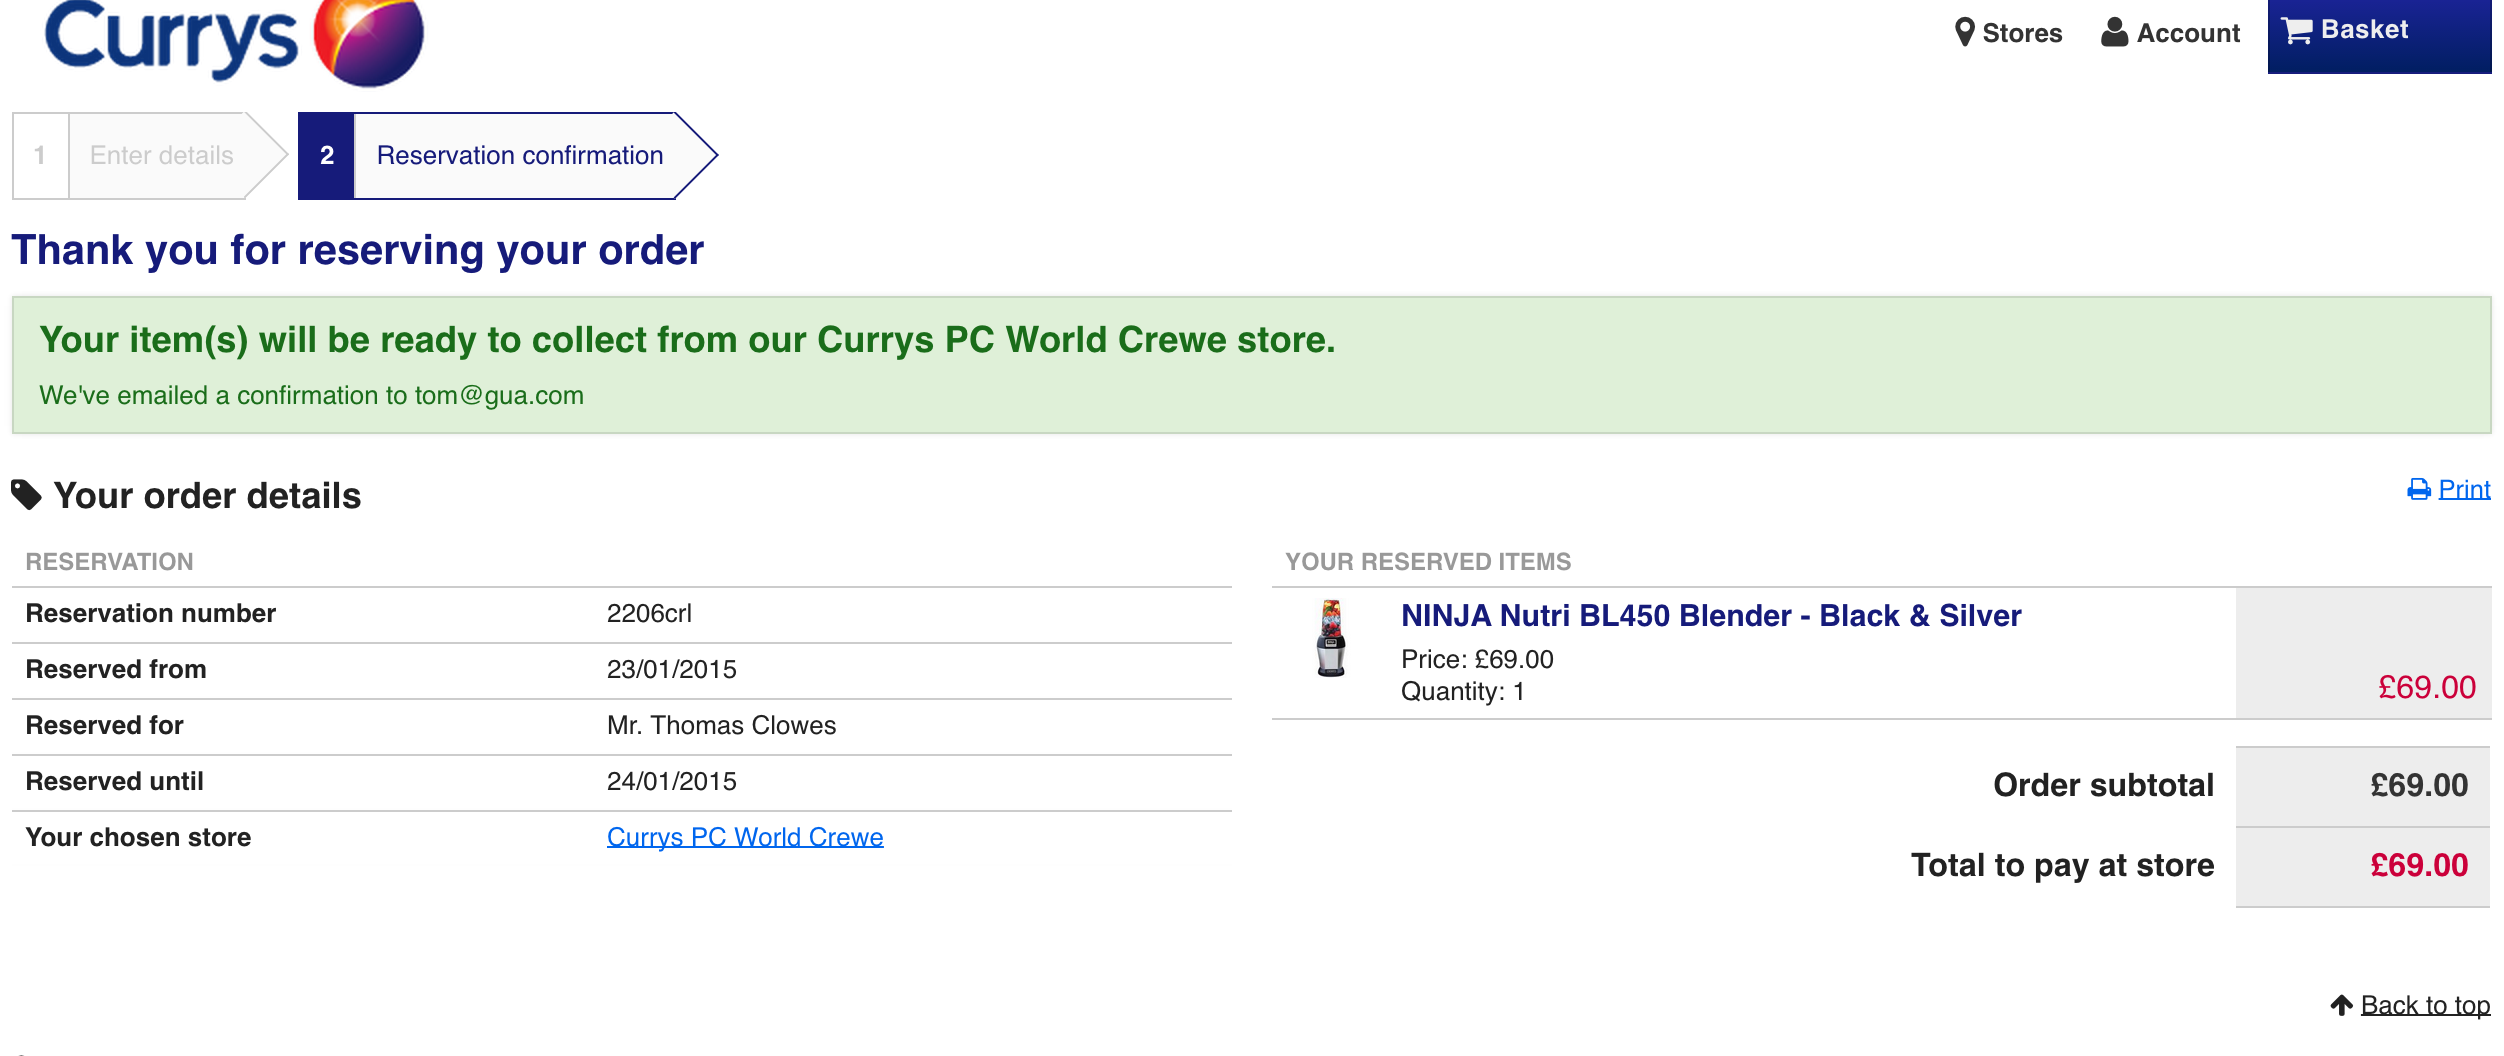
Task: Click the Reserved from row label
Action: tap(116, 669)
